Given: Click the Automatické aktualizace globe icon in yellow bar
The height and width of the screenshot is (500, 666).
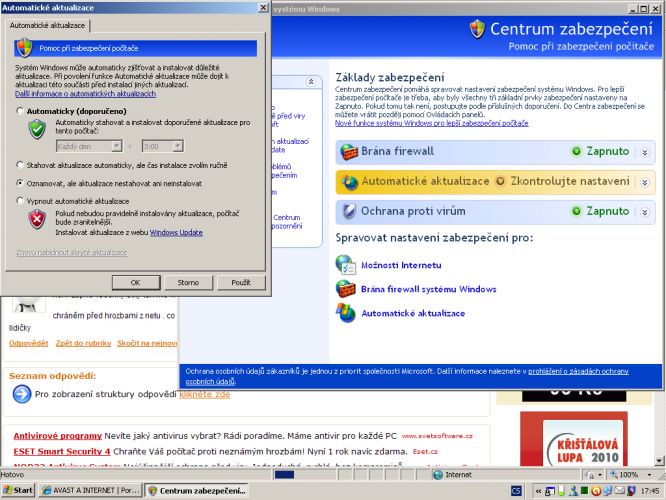Looking at the screenshot, I should [x=350, y=182].
